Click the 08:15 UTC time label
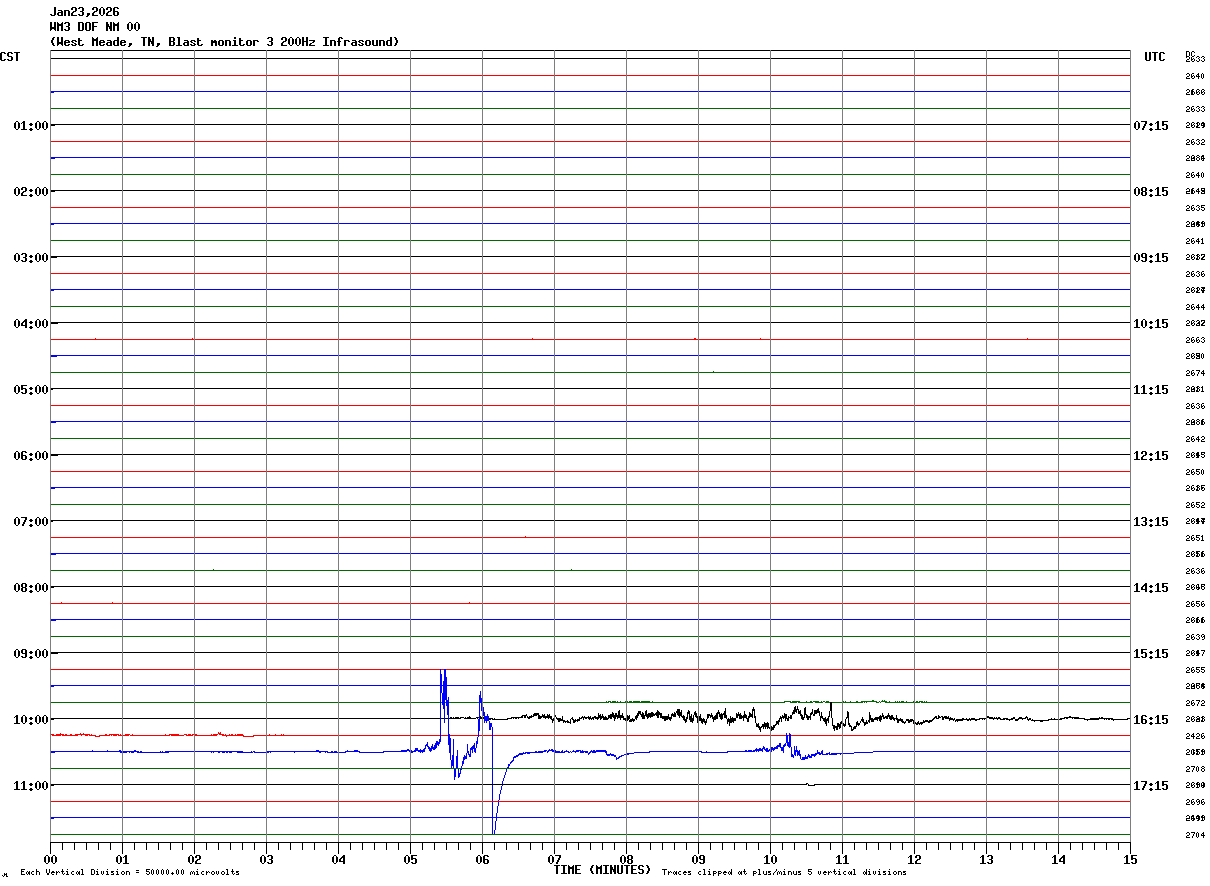Image resolution: width=1210 pixels, height=886 pixels. tap(1151, 191)
